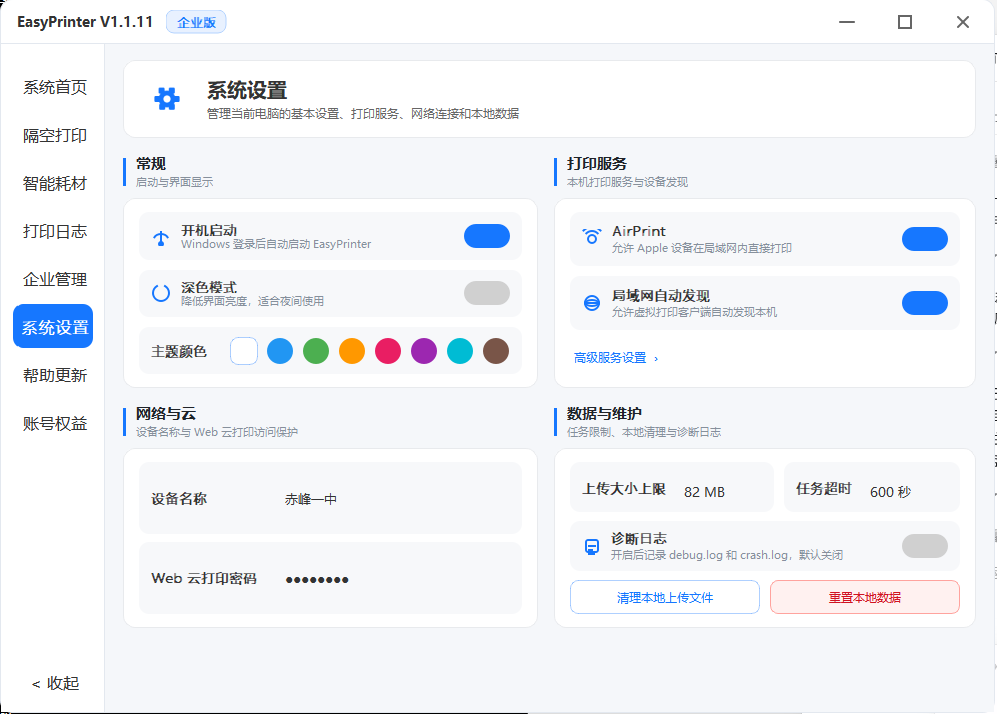Minimize the EasyPrinter window

[x=847, y=22]
